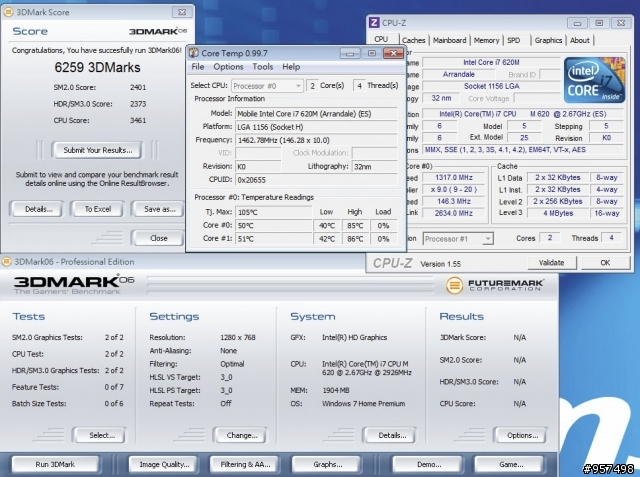Click the HDR/SM3.0 Score value 2373
Viewport: 640px width, 477px height.
(138, 104)
